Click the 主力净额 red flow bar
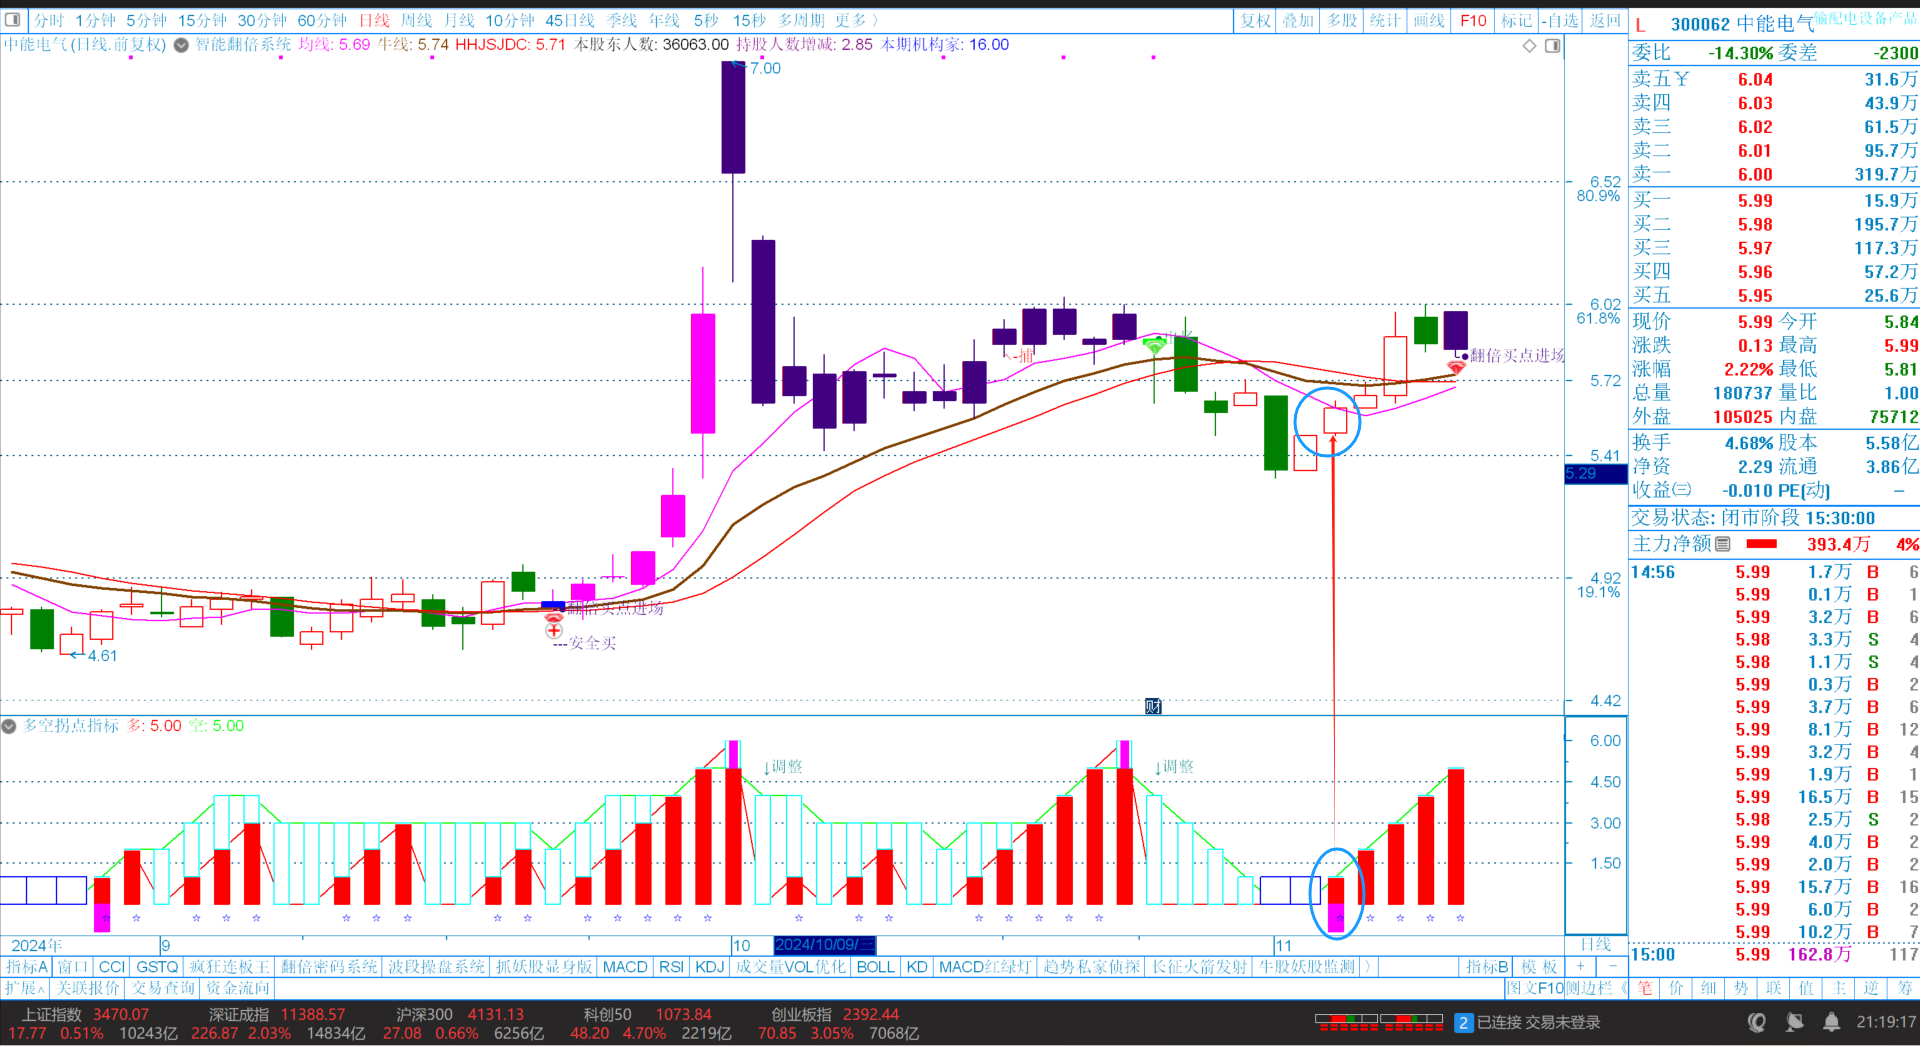Viewport: 1920px width, 1046px height. (x=1761, y=544)
